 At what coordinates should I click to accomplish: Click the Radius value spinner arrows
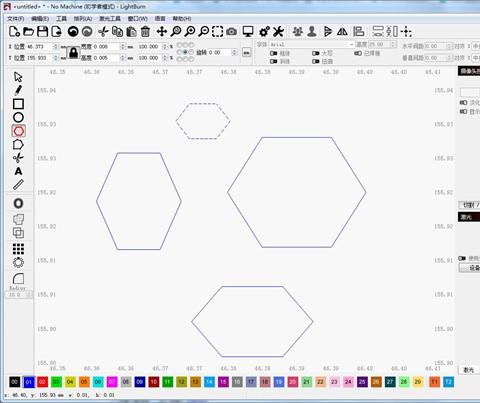(29, 295)
